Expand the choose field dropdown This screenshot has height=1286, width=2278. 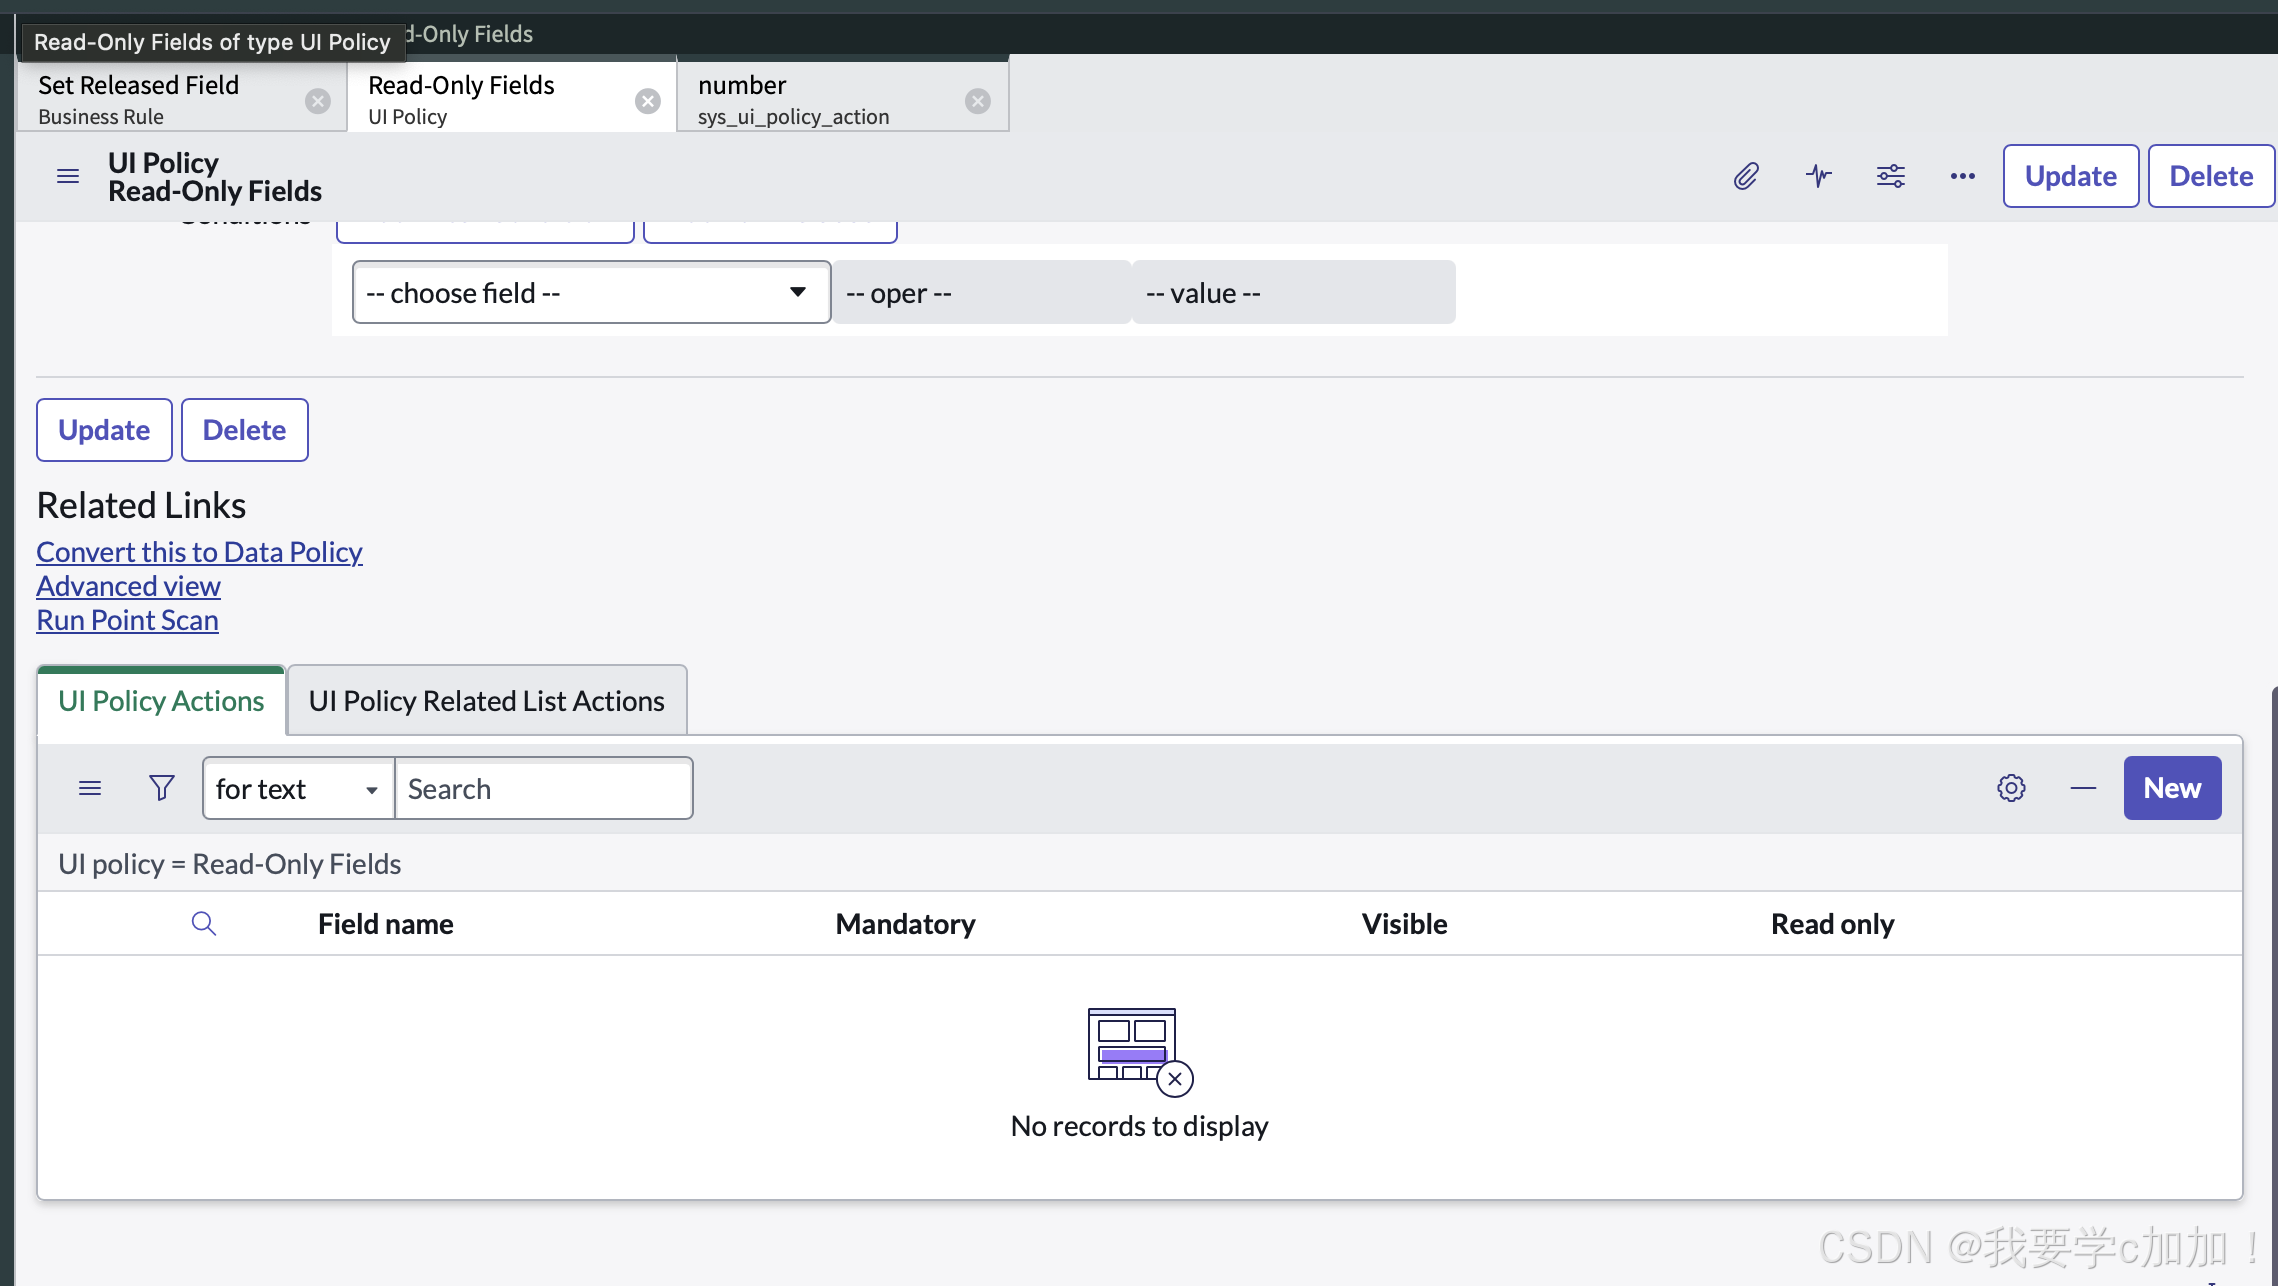coord(591,292)
